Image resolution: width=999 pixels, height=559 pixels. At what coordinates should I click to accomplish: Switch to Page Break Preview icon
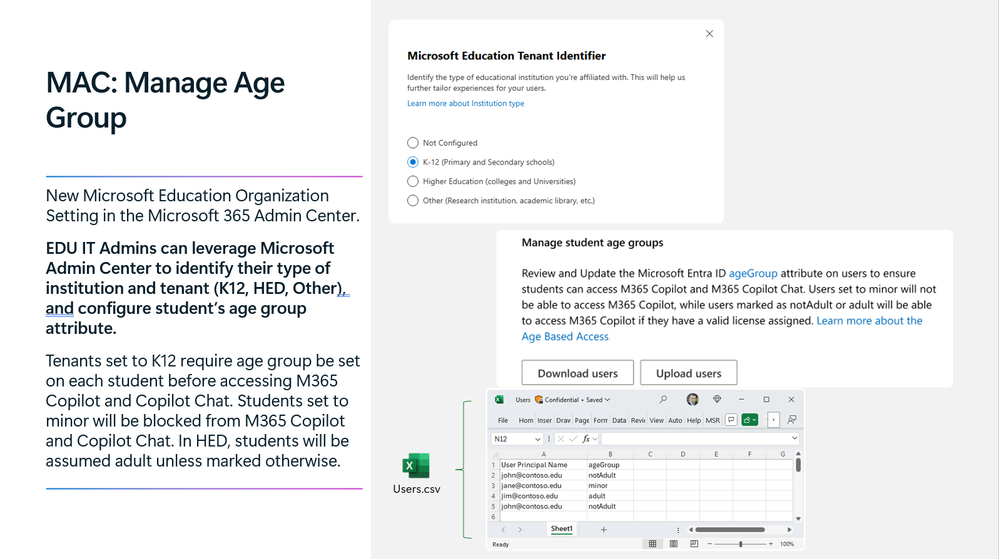[694, 544]
